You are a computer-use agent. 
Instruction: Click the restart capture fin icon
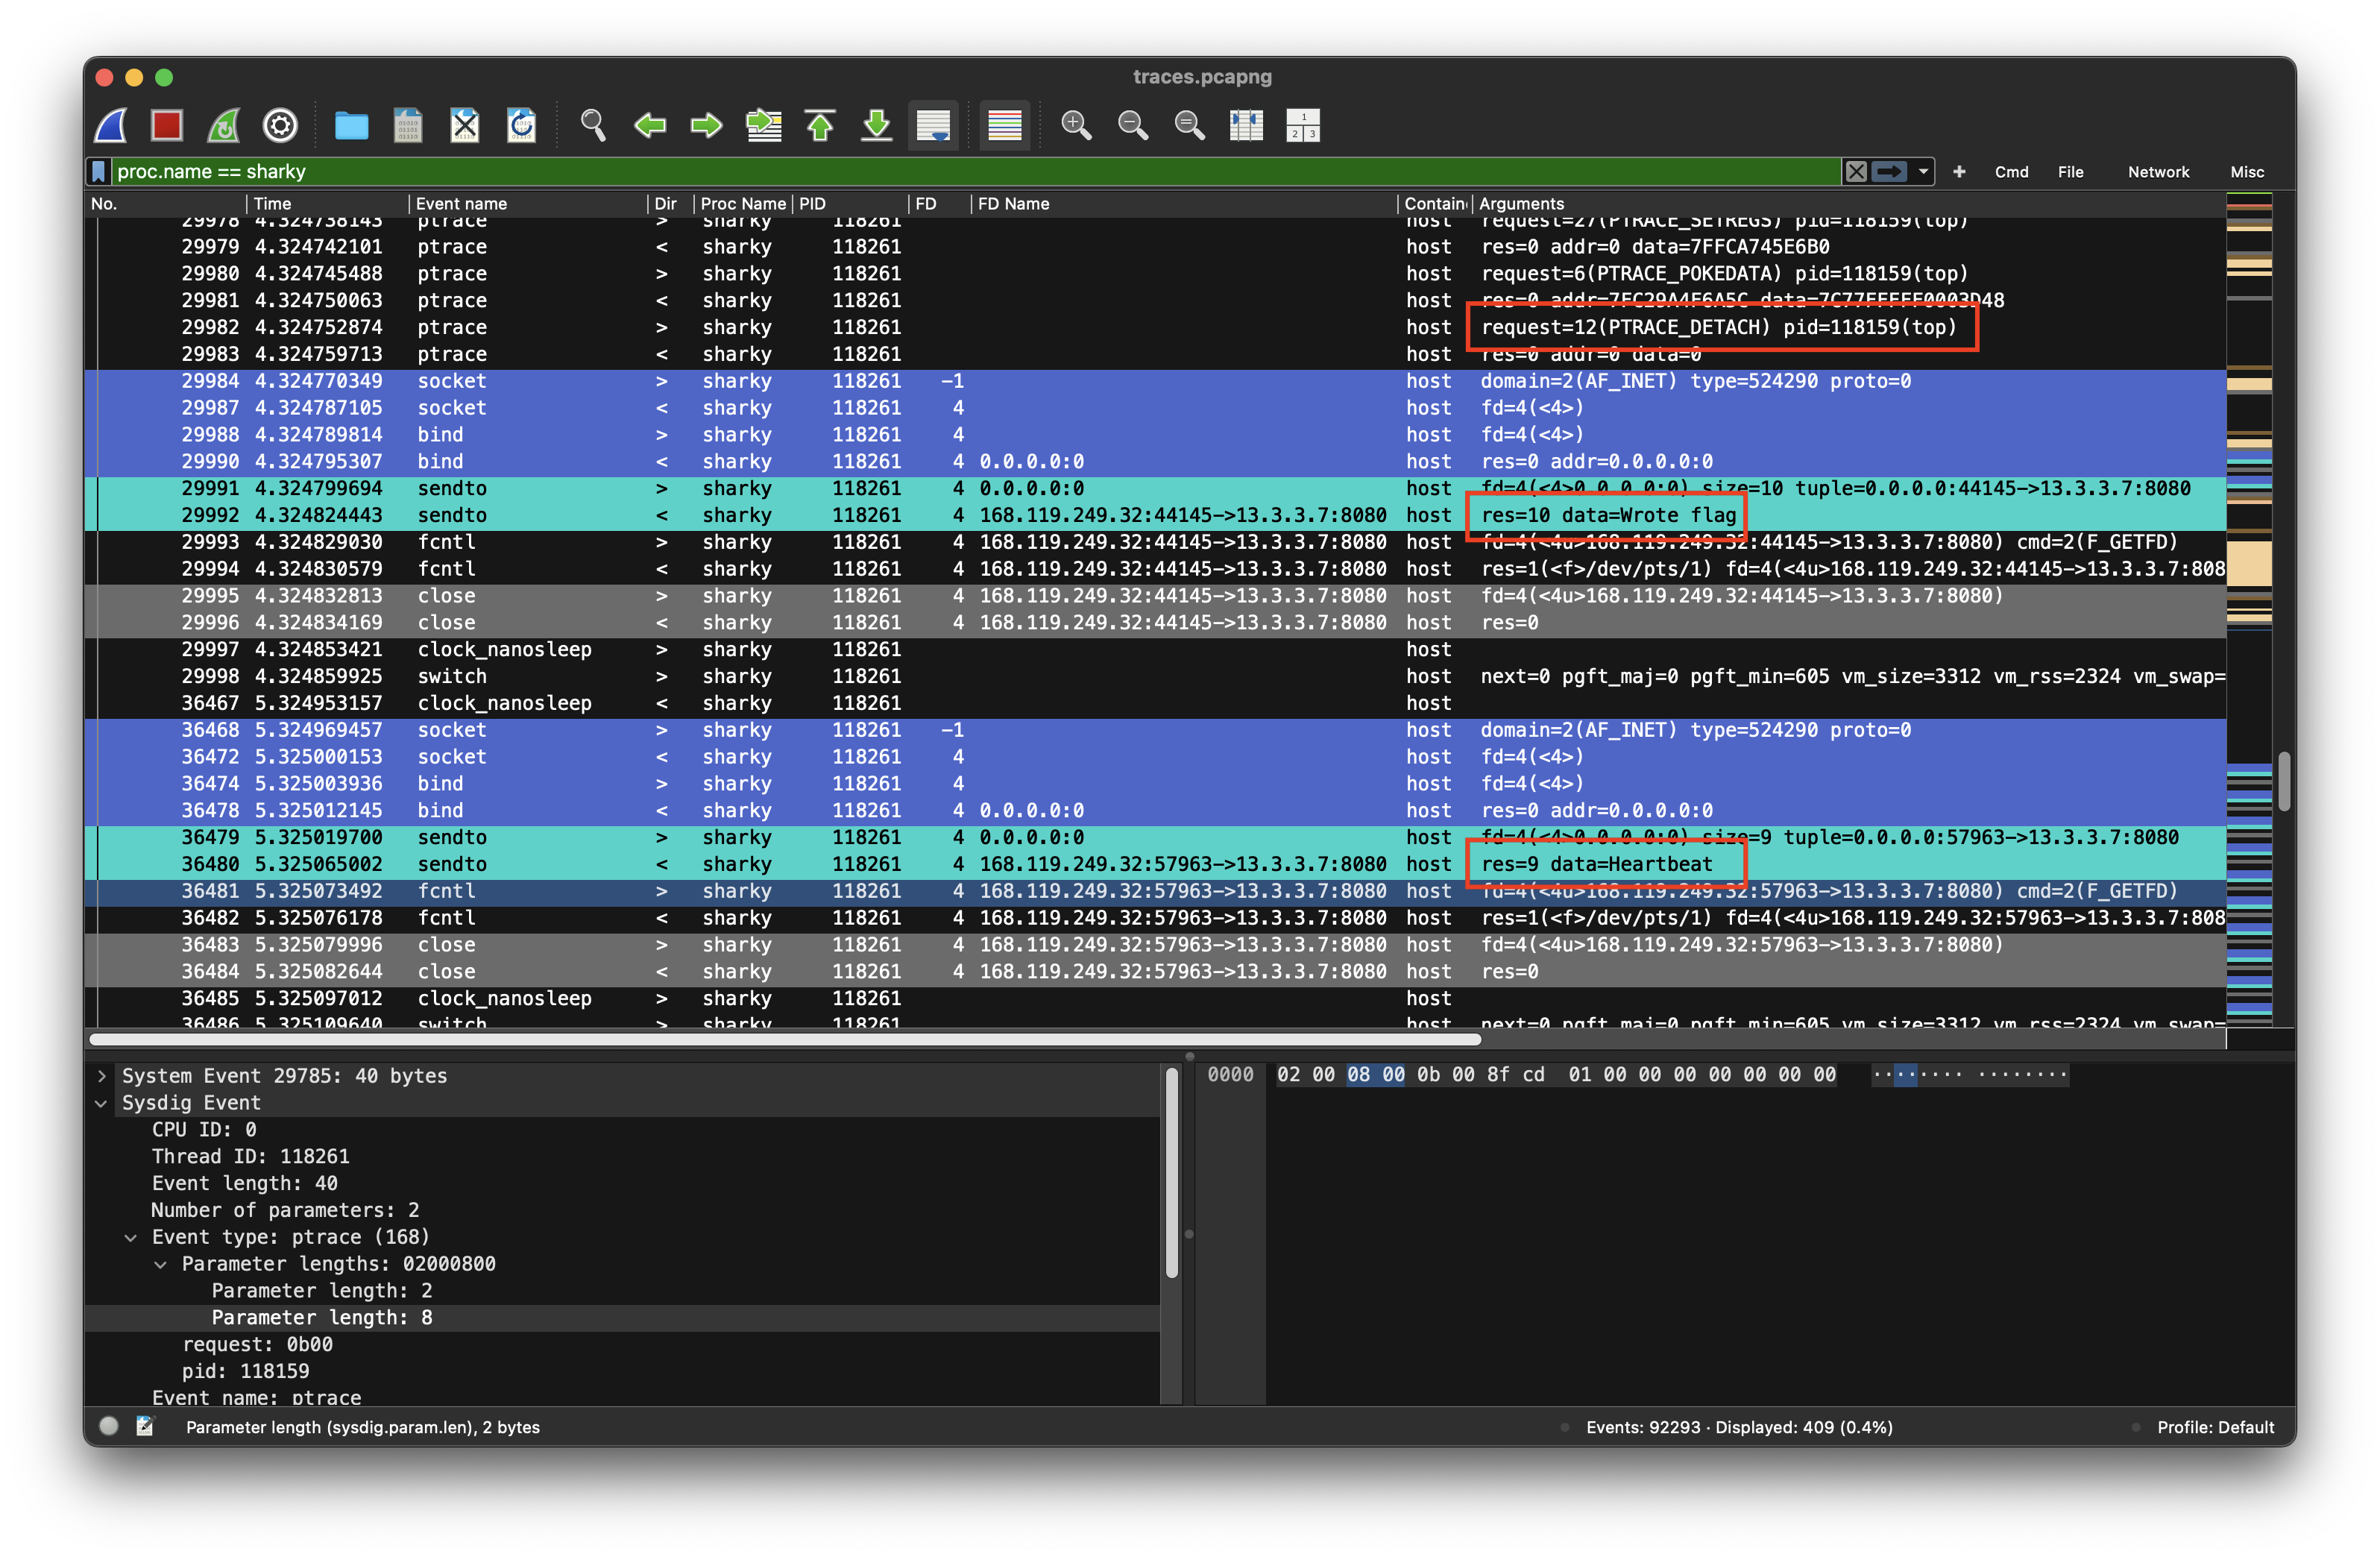223,125
